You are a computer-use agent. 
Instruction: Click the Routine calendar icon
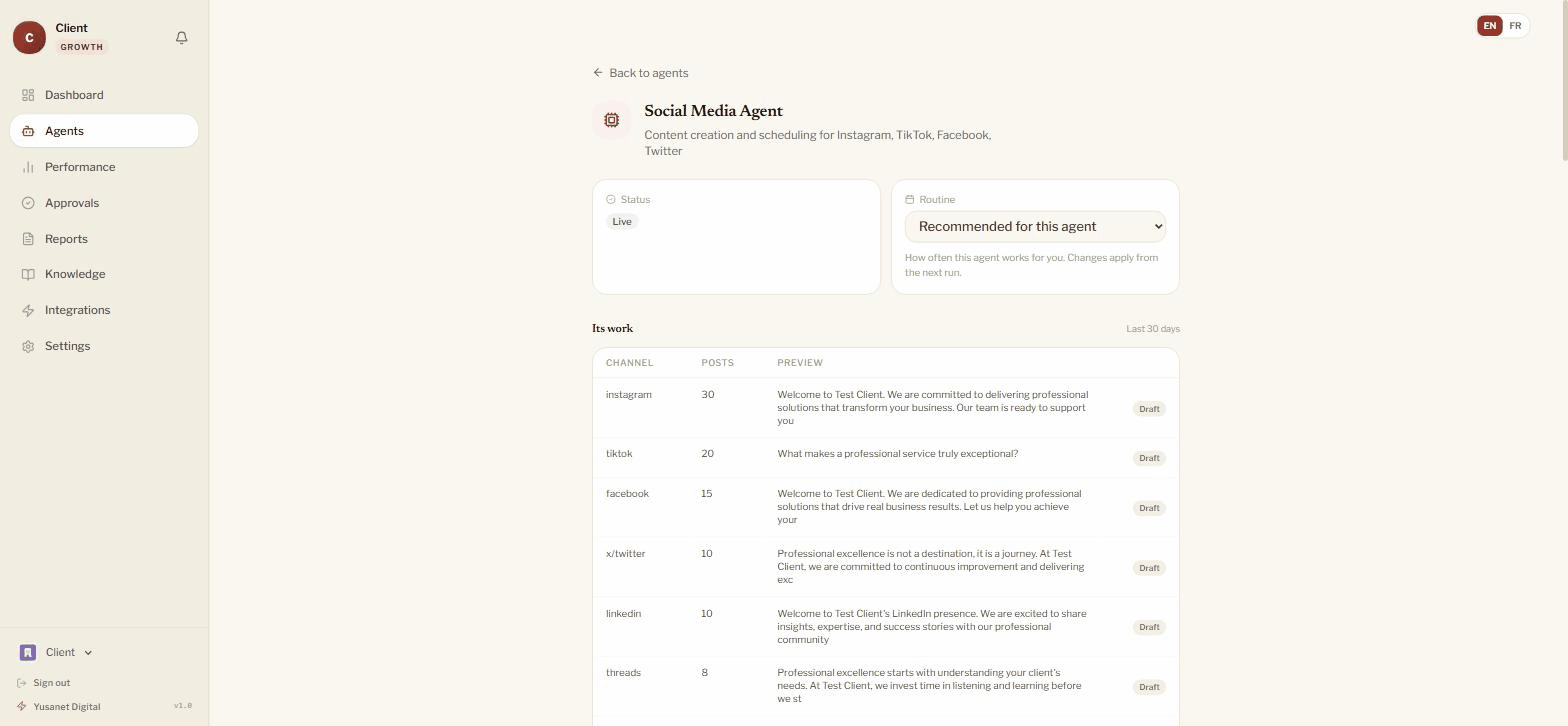(x=910, y=199)
